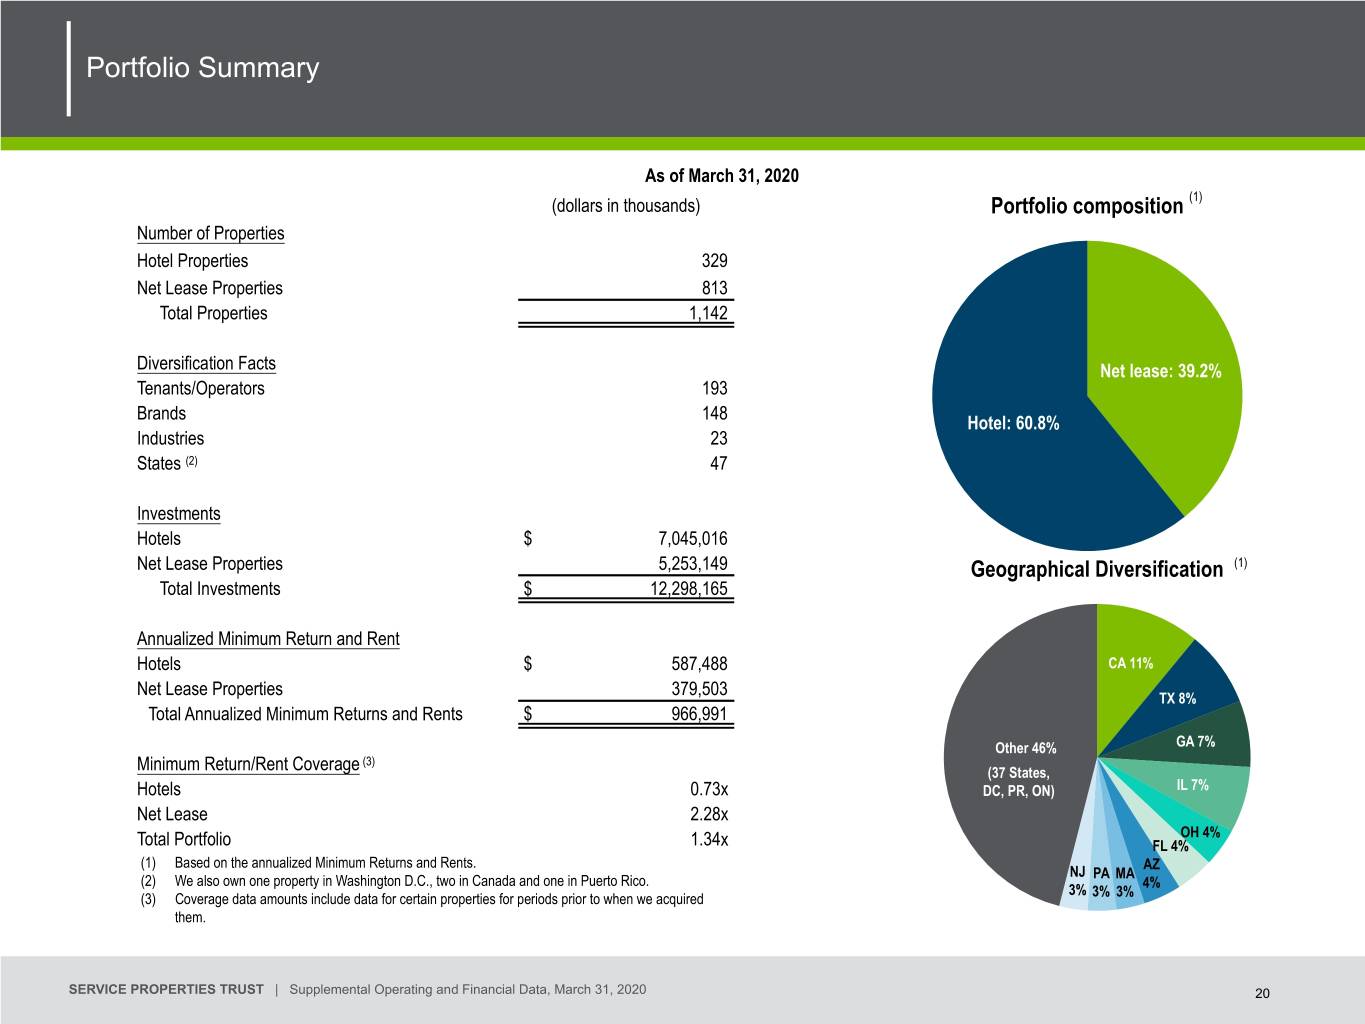Click the Total Portfolio coverage 1.34x value

pyautogui.click(x=709, y=839)
